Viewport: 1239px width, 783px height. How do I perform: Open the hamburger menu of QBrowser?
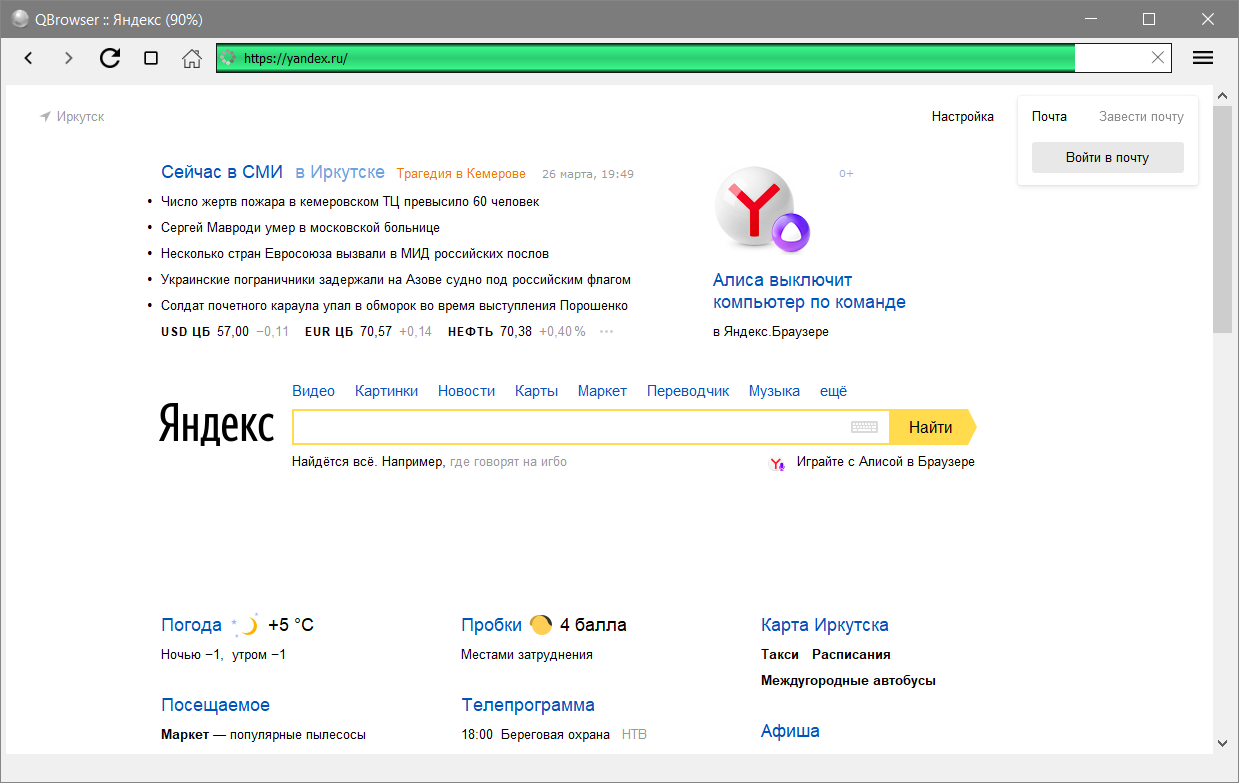tap(1203, 58)
